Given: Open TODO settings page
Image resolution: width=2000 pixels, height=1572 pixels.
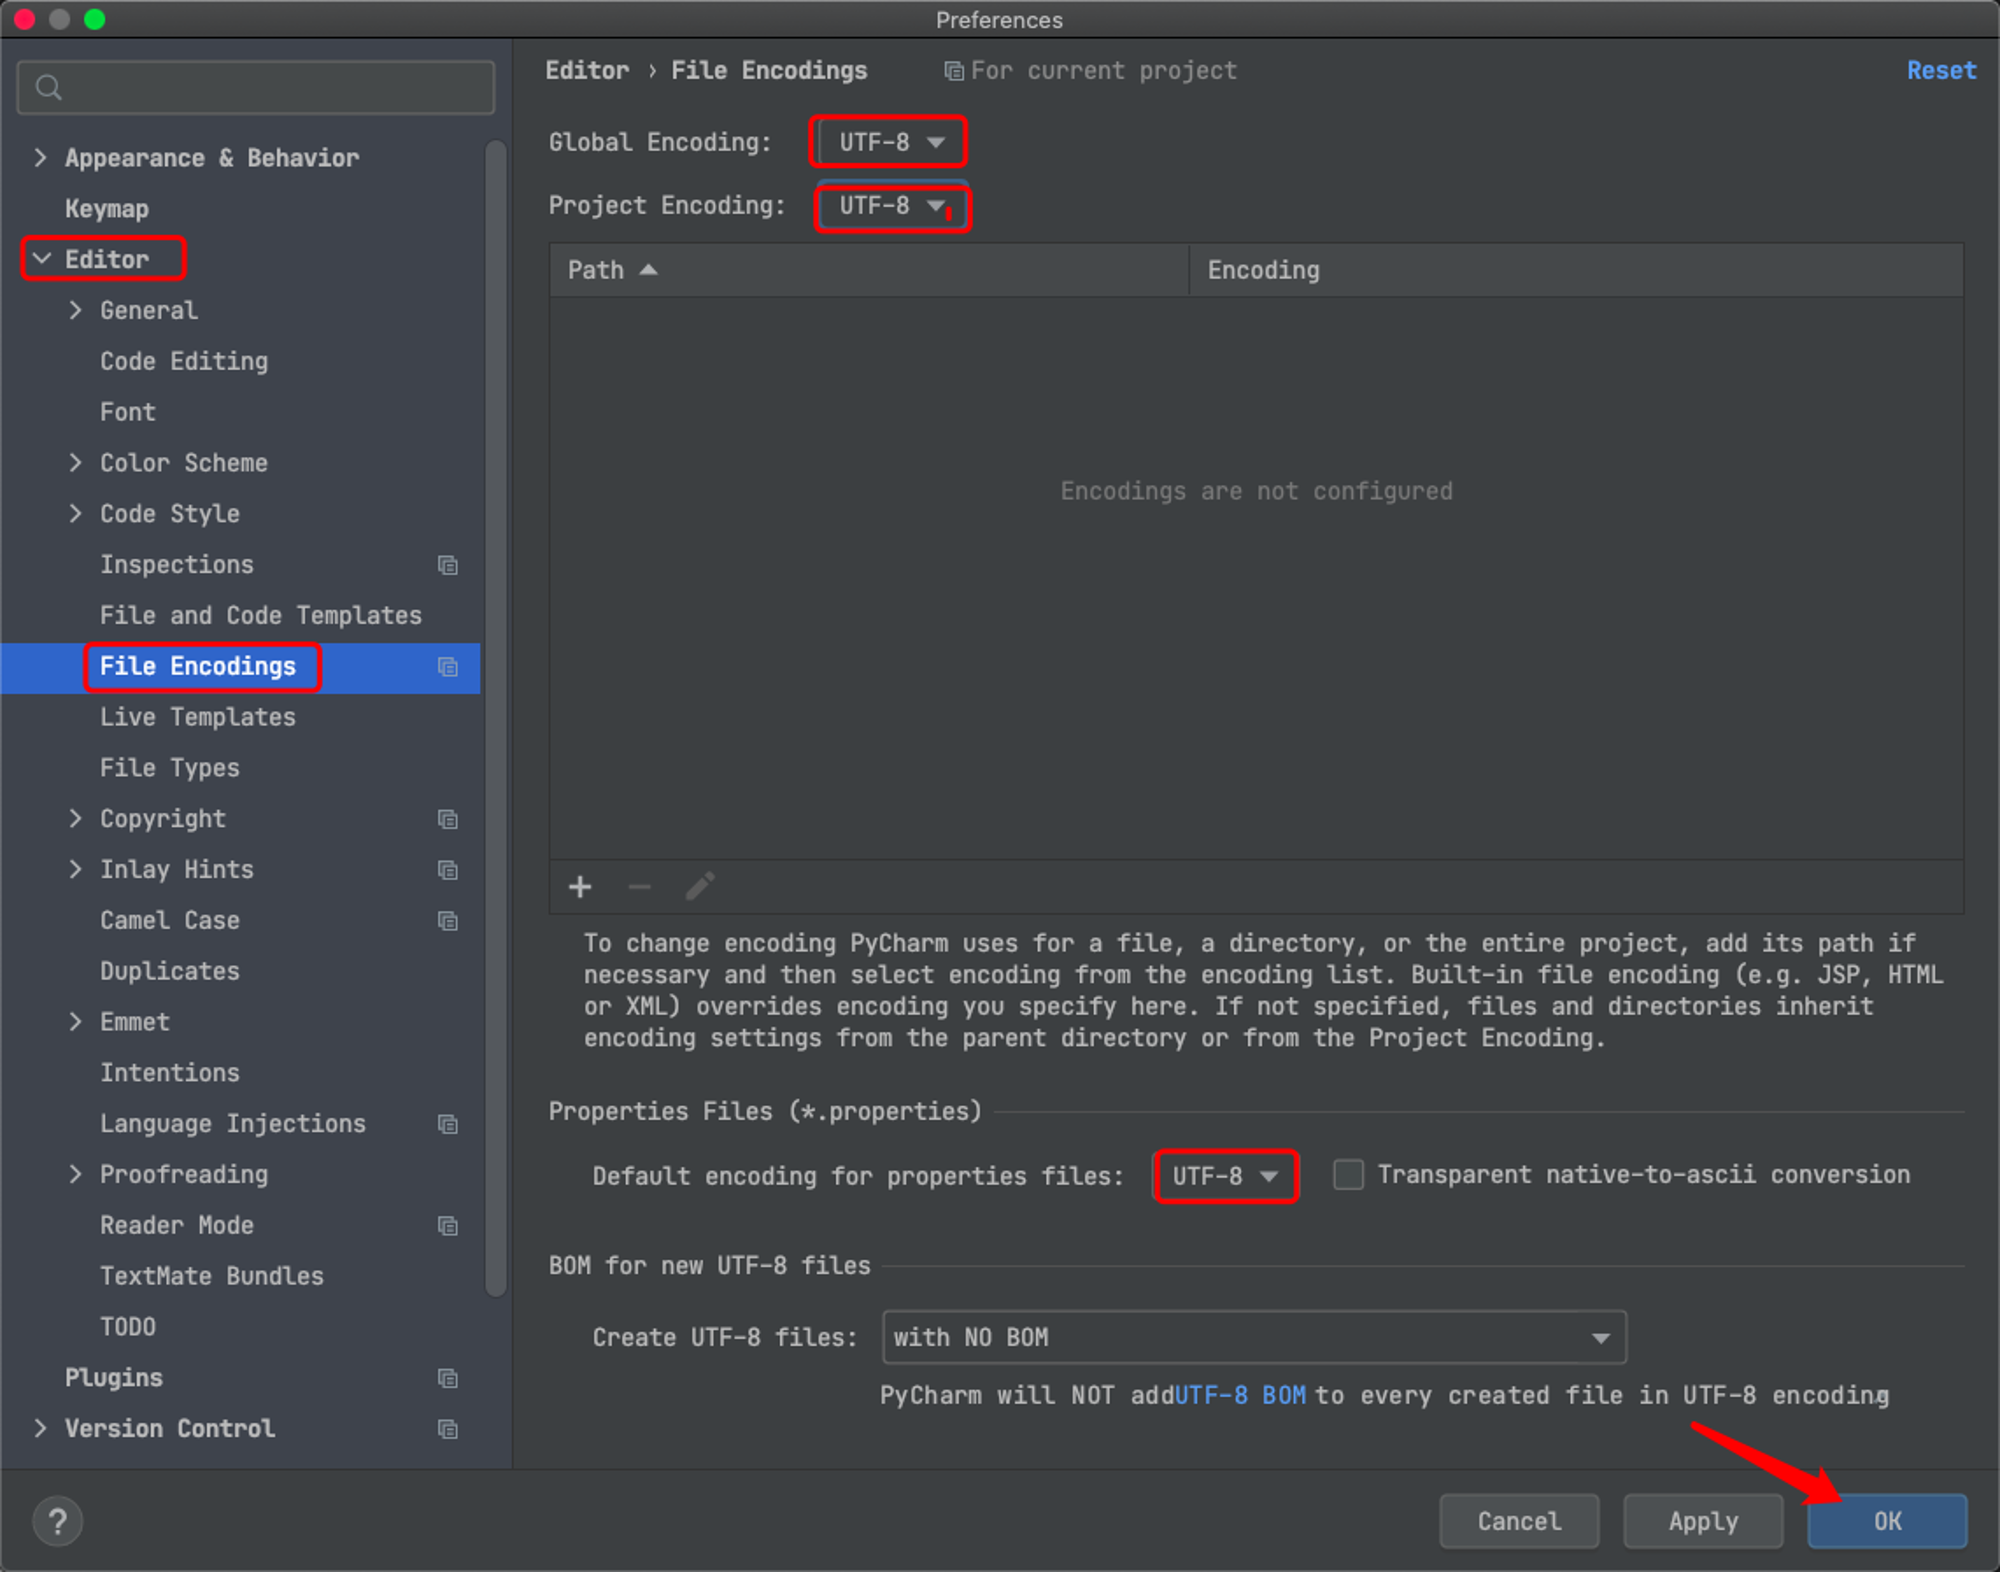Looking at the screenshot, I should 128,1327.
